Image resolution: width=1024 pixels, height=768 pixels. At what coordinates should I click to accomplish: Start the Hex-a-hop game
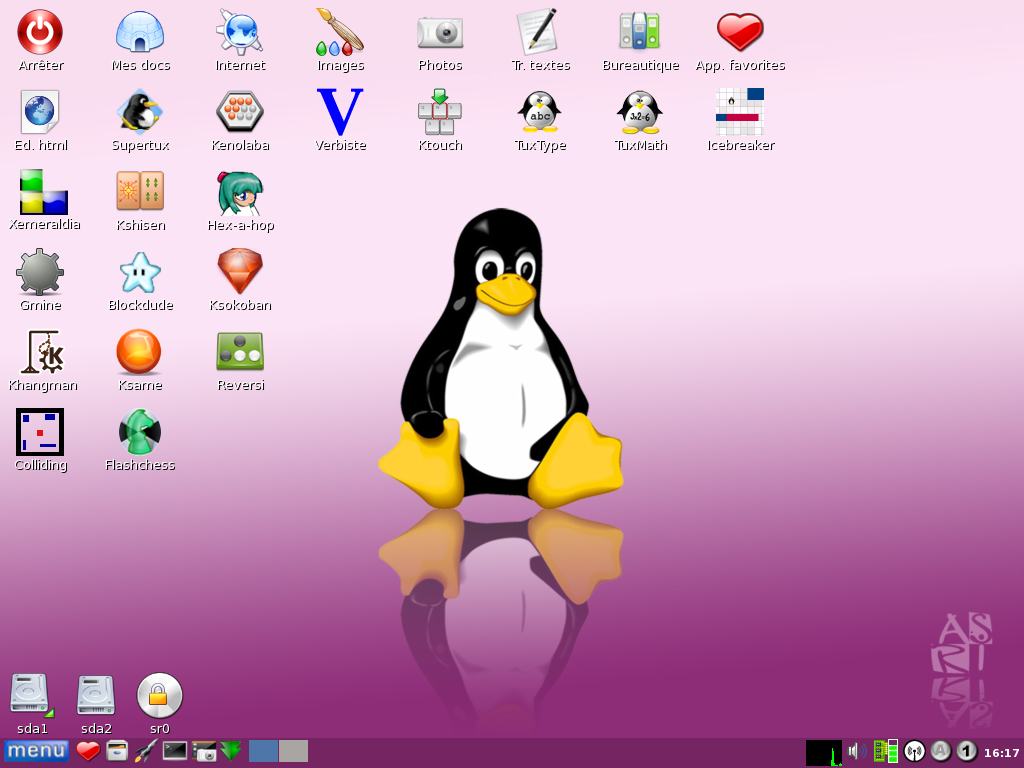[x=240, y=193]
